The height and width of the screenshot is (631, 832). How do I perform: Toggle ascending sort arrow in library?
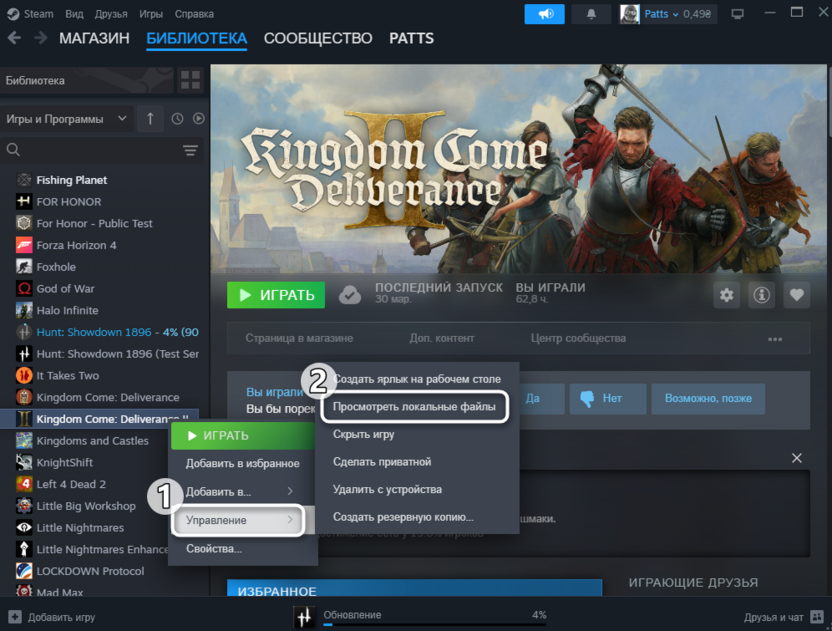[x=150, y=118]
